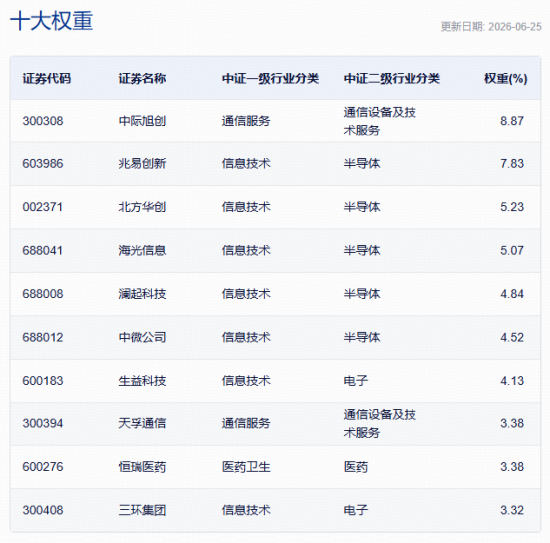
Task: Select security name 中微公司
Action: [142, 337]
